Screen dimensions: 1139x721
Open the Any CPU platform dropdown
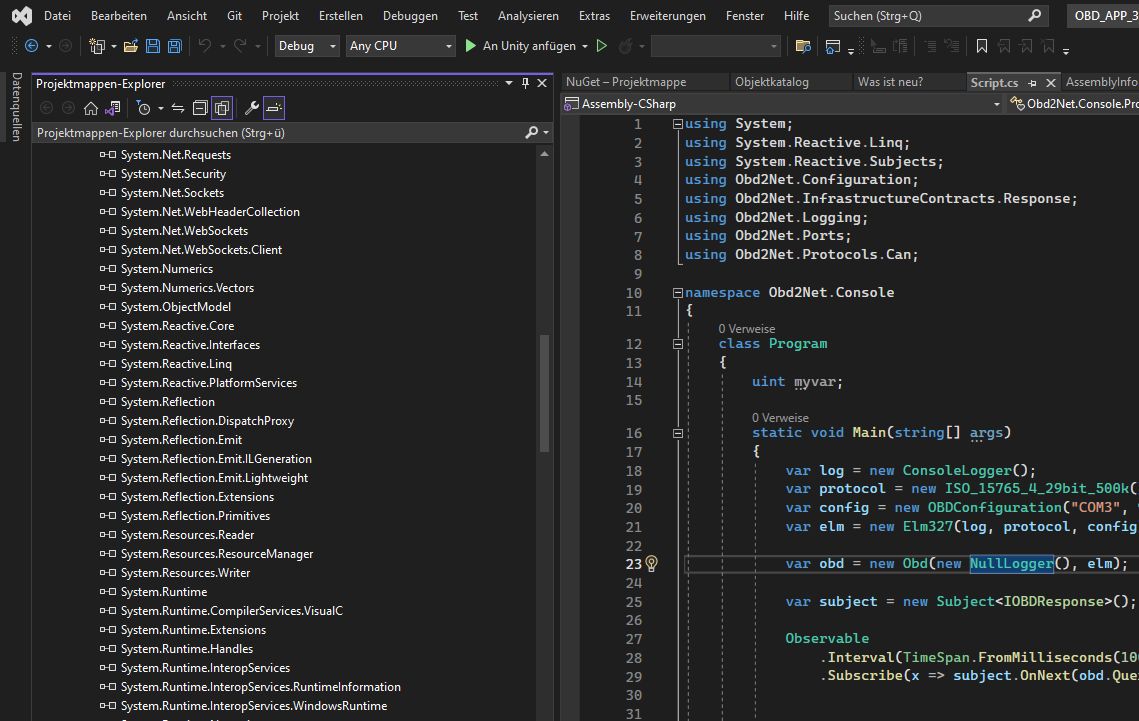[400, 46]
